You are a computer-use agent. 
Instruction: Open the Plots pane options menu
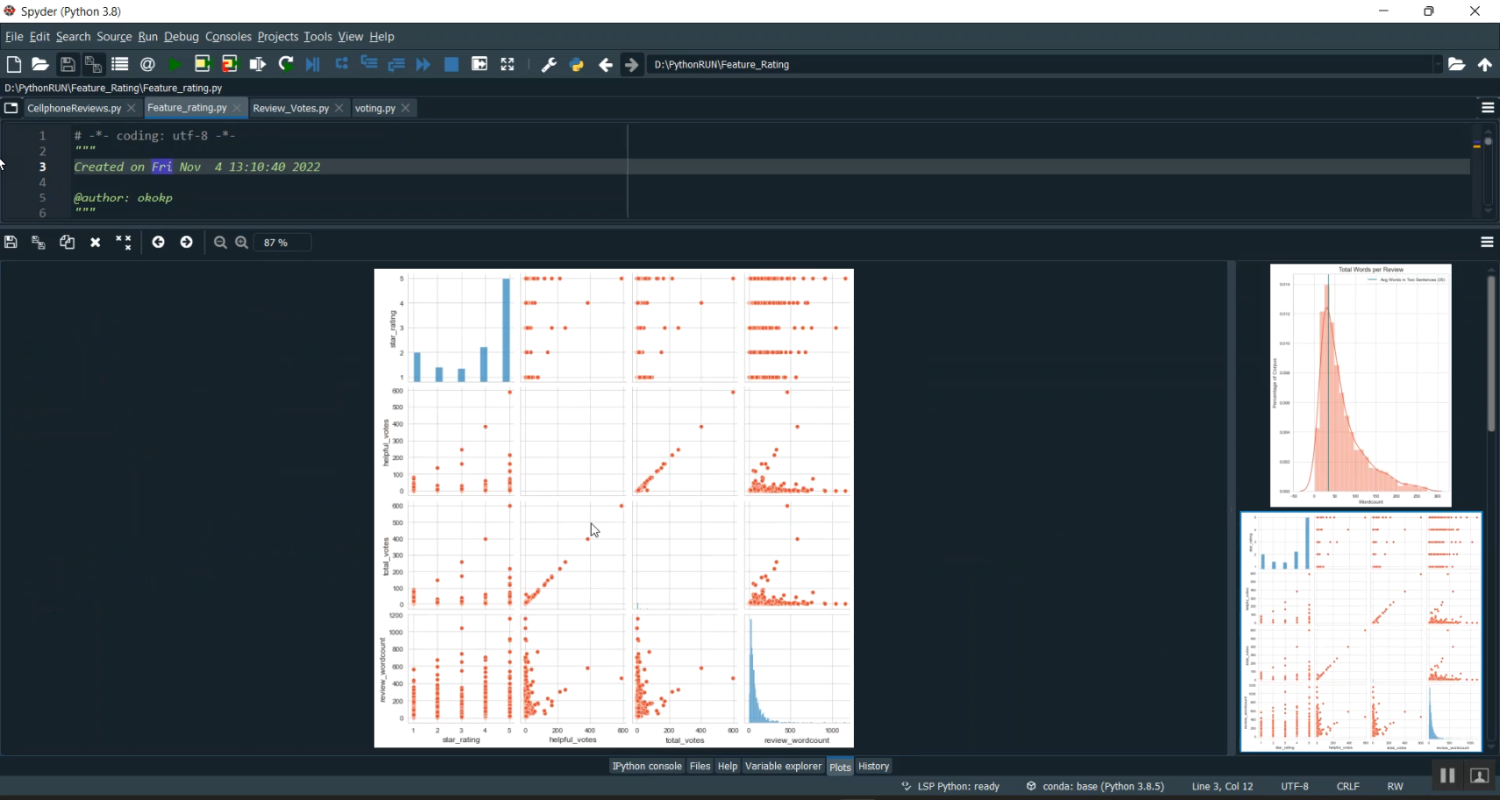1487,242
